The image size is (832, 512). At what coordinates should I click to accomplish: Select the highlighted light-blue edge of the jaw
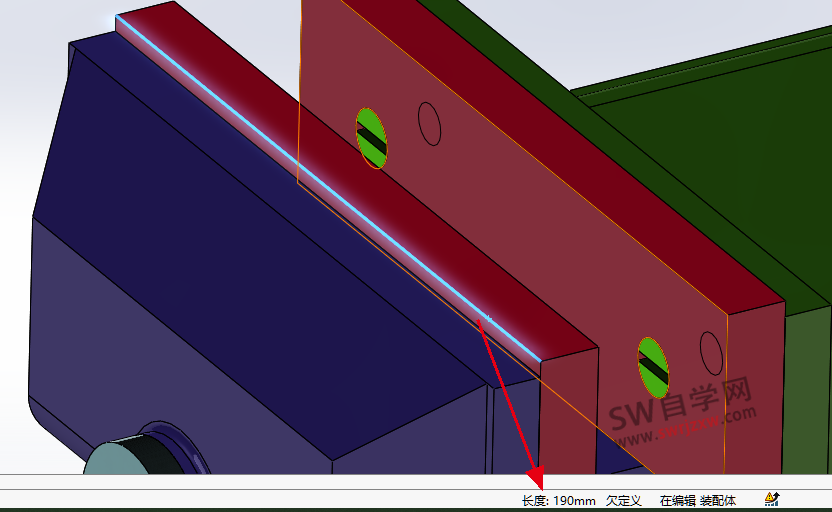pyautogui.click(x=329, y=189)
